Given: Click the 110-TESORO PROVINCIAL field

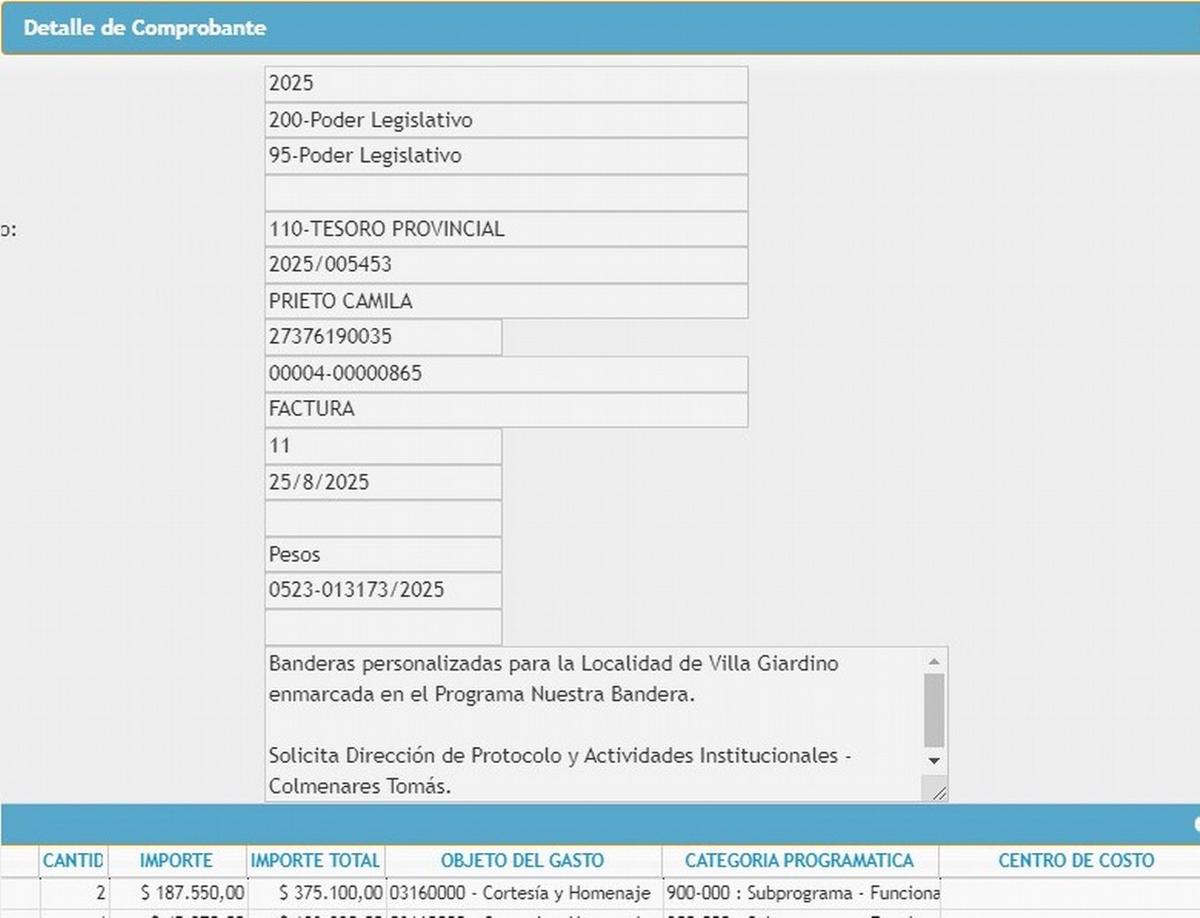Looking at the screenshot, I should [506, 229].
